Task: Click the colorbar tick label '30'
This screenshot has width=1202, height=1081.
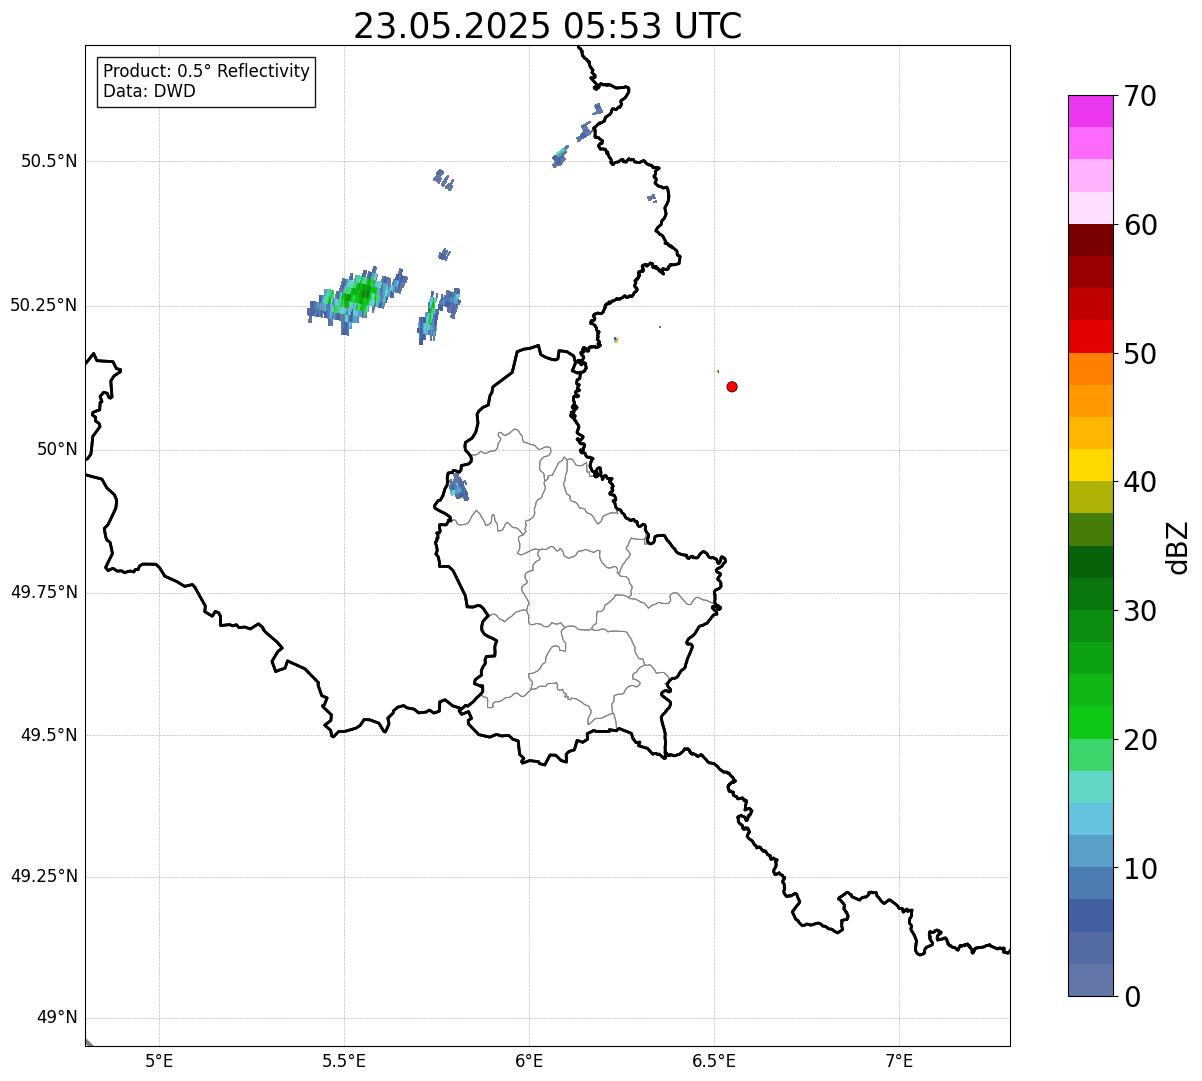Action: point(1140,611)
